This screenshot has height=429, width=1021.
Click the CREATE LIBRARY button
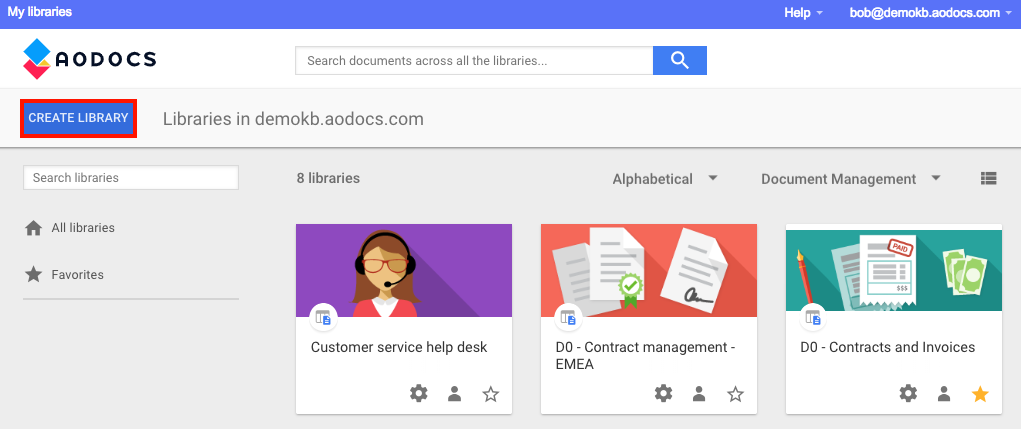pyautogui.click(x=78, y=118)
